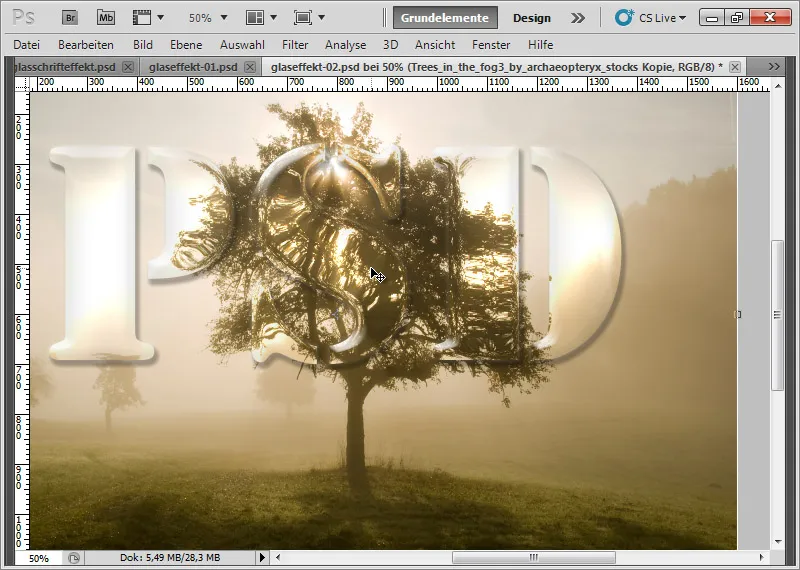Screen dimensions: 800x570
Task: Open Mini Bridge with the Mb icon
Action: tap(106, 18)
